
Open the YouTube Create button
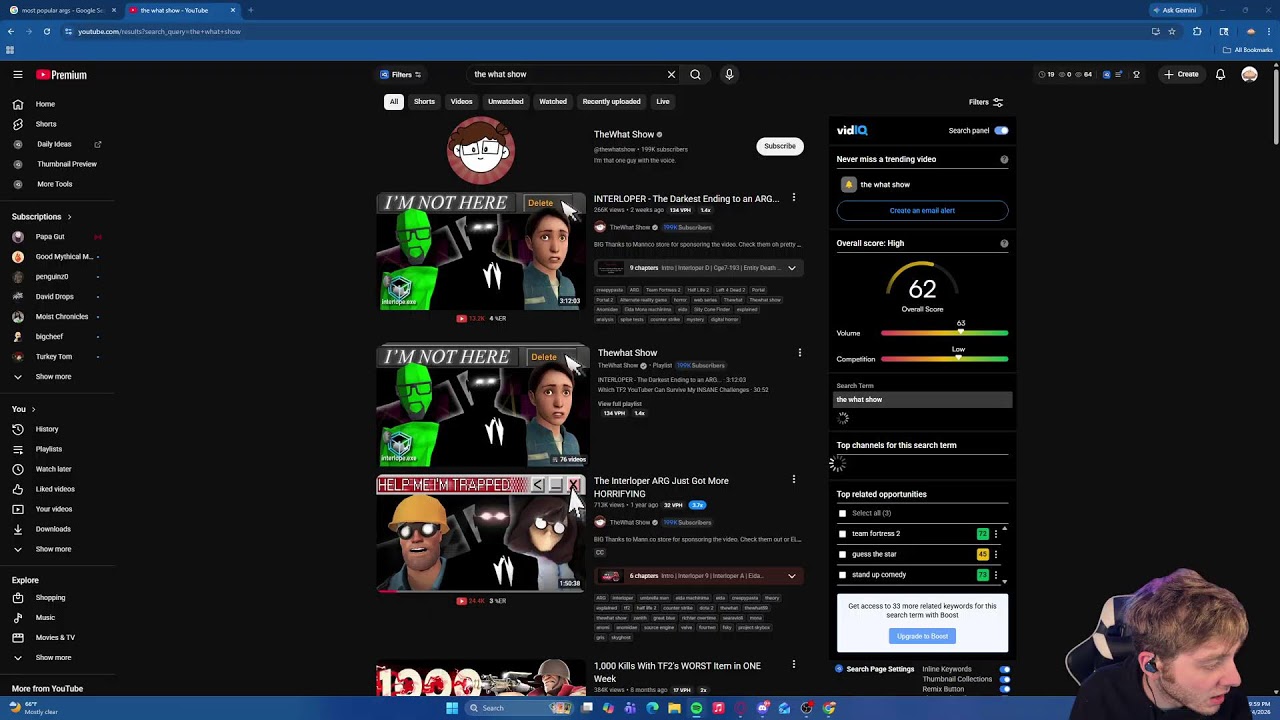[1181, 74]
